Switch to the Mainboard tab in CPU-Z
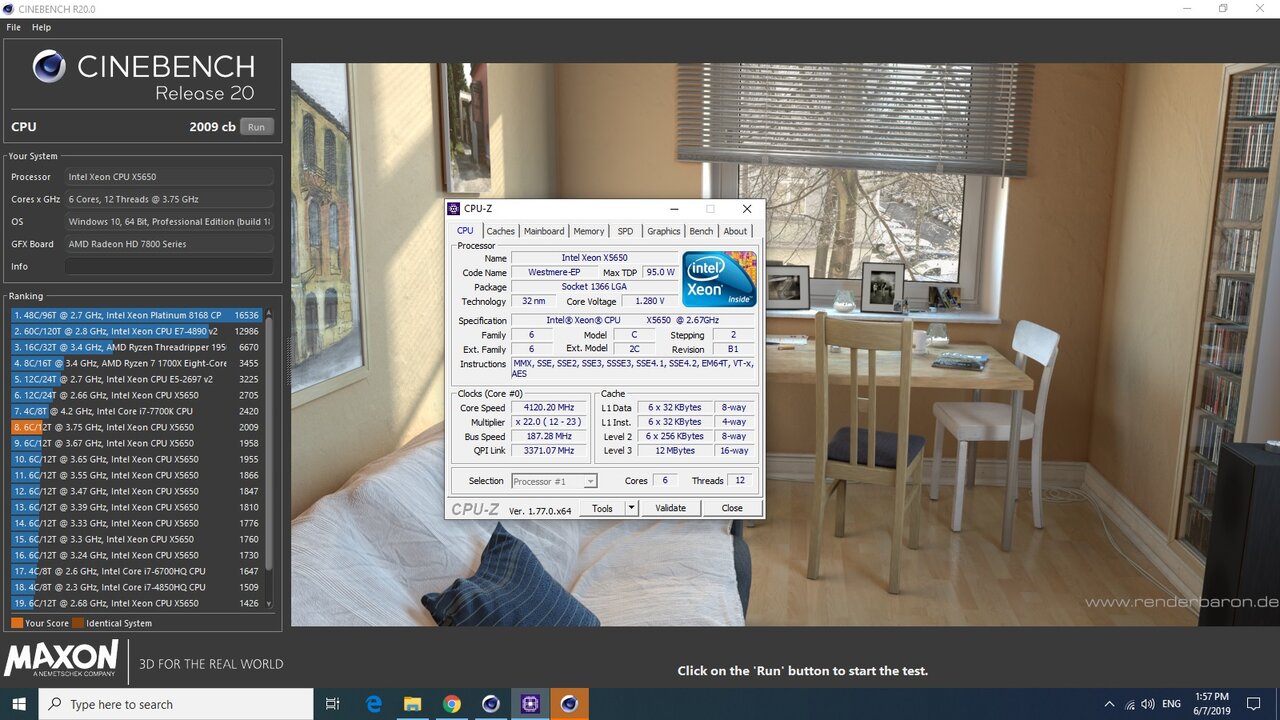Image resolution: width=1280 pixels, height=720 pixels. (x=544, y=231)
